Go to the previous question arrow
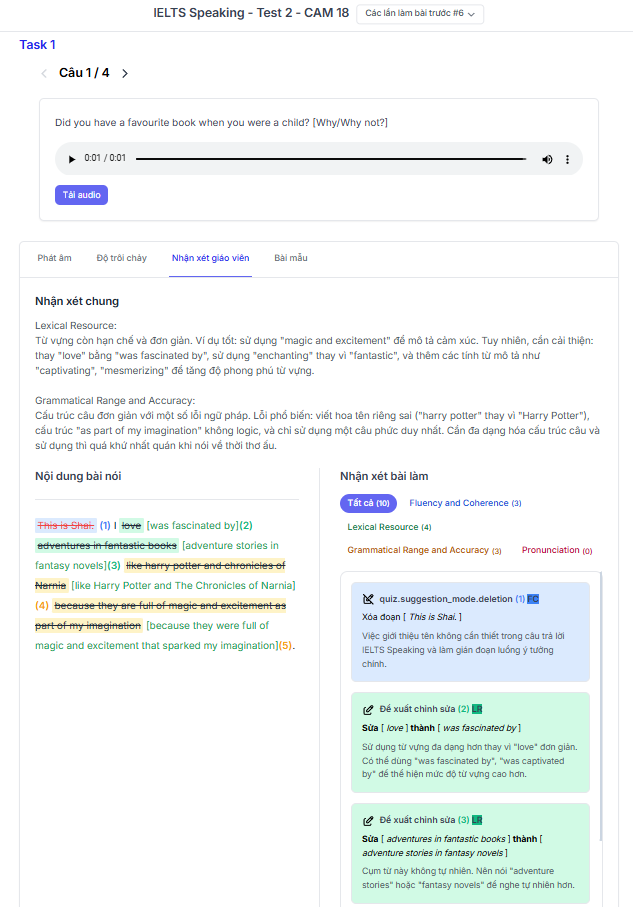 click(44, 73)
